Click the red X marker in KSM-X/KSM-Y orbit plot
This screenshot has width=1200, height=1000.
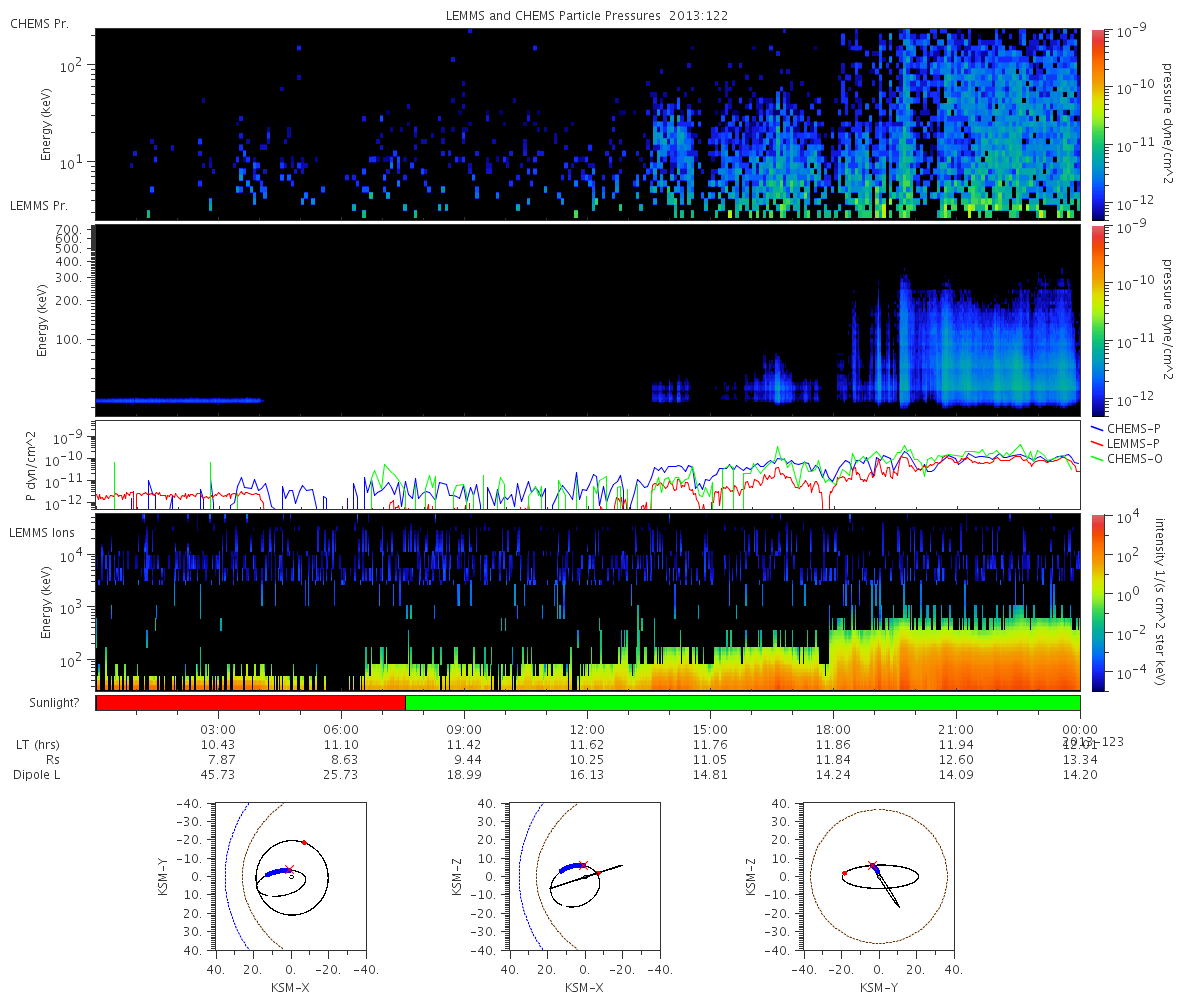290,870
